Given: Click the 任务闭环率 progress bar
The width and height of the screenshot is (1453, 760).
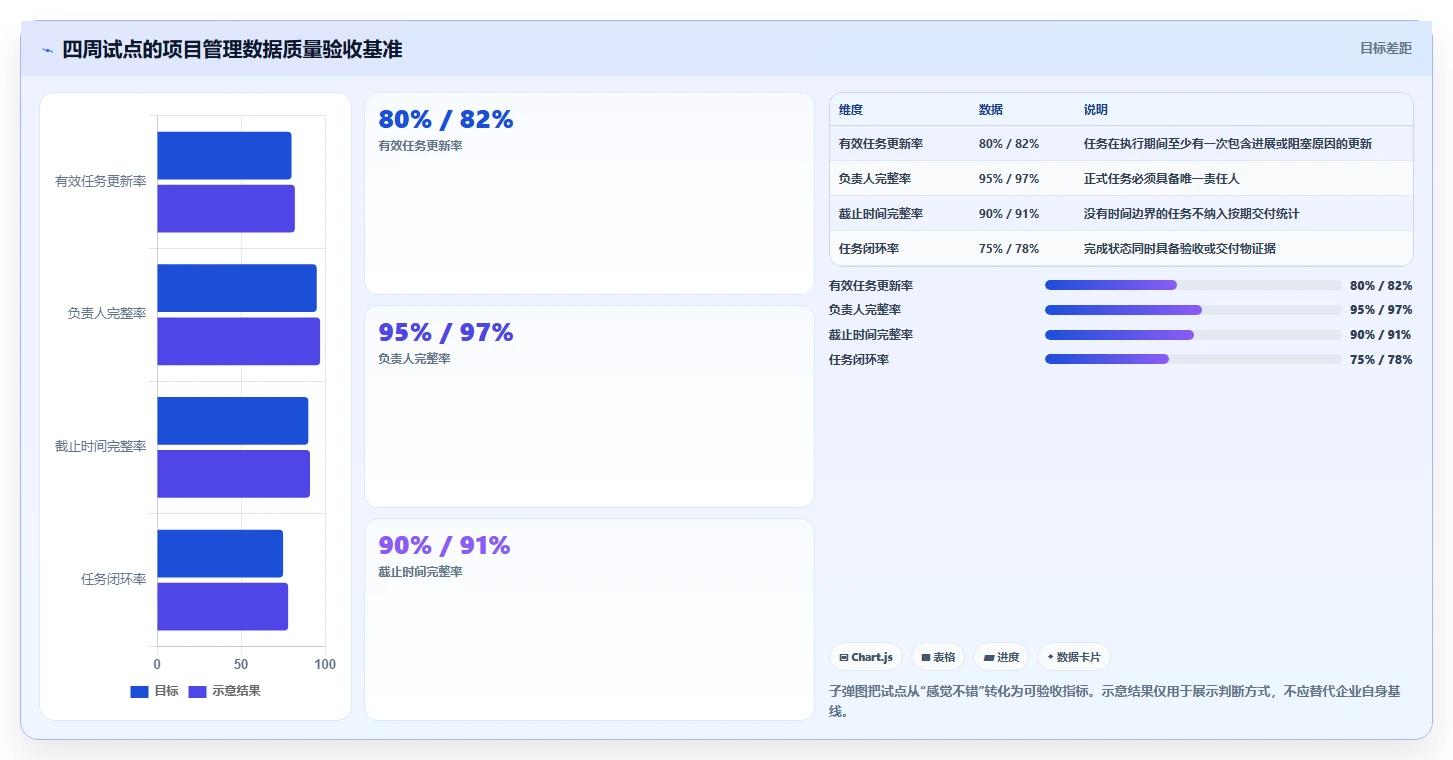Looking at the screenshot, I should click(1193, 359).
